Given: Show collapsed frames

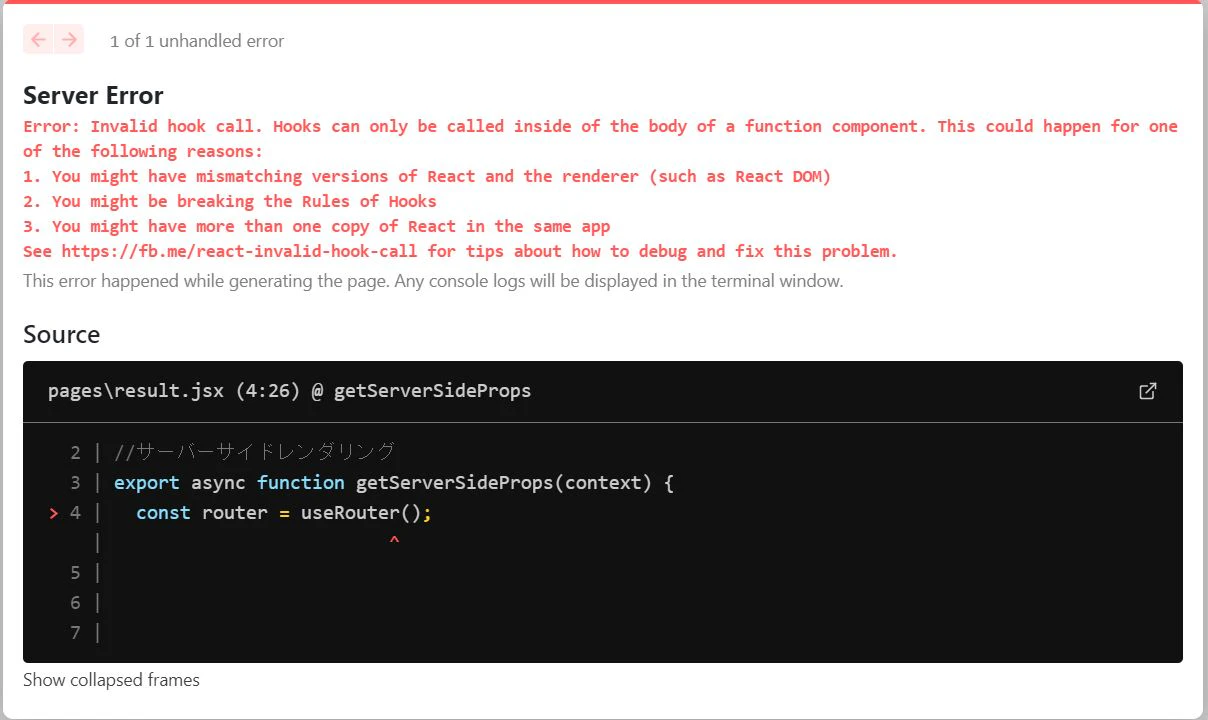Looking at the screenshot, I should [x=111, y=680].
